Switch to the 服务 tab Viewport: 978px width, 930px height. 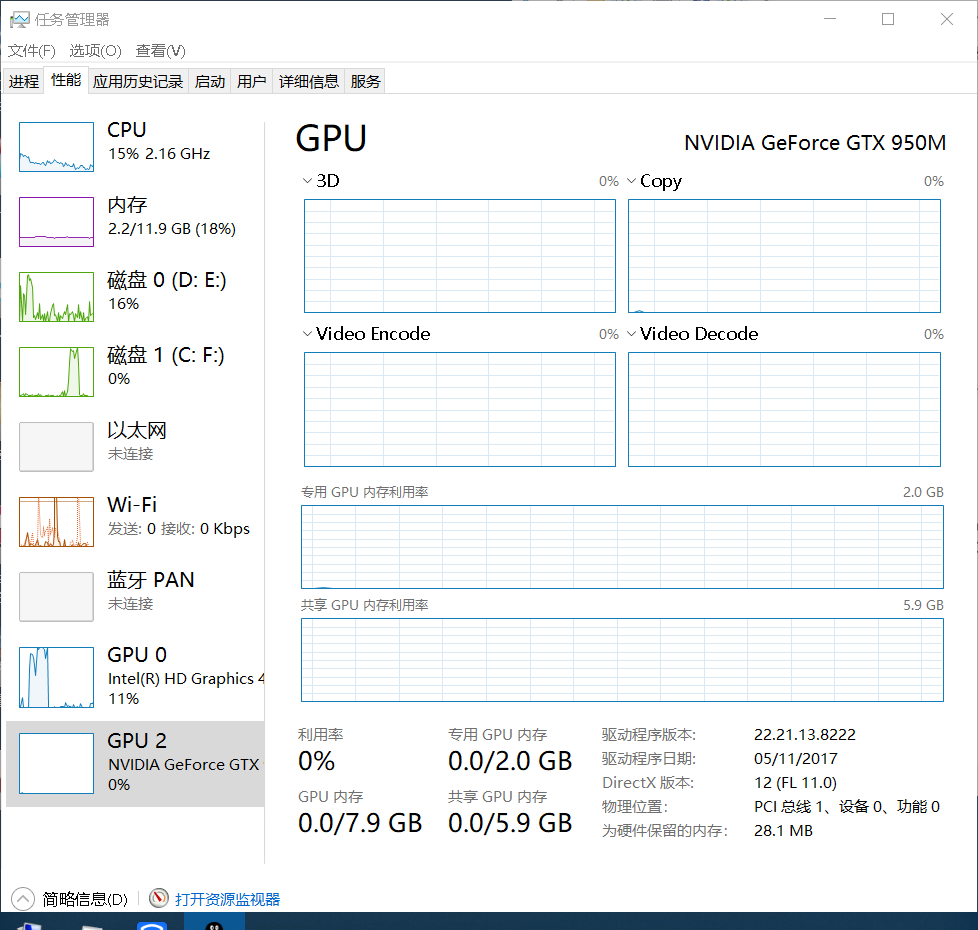pos(365,81)
